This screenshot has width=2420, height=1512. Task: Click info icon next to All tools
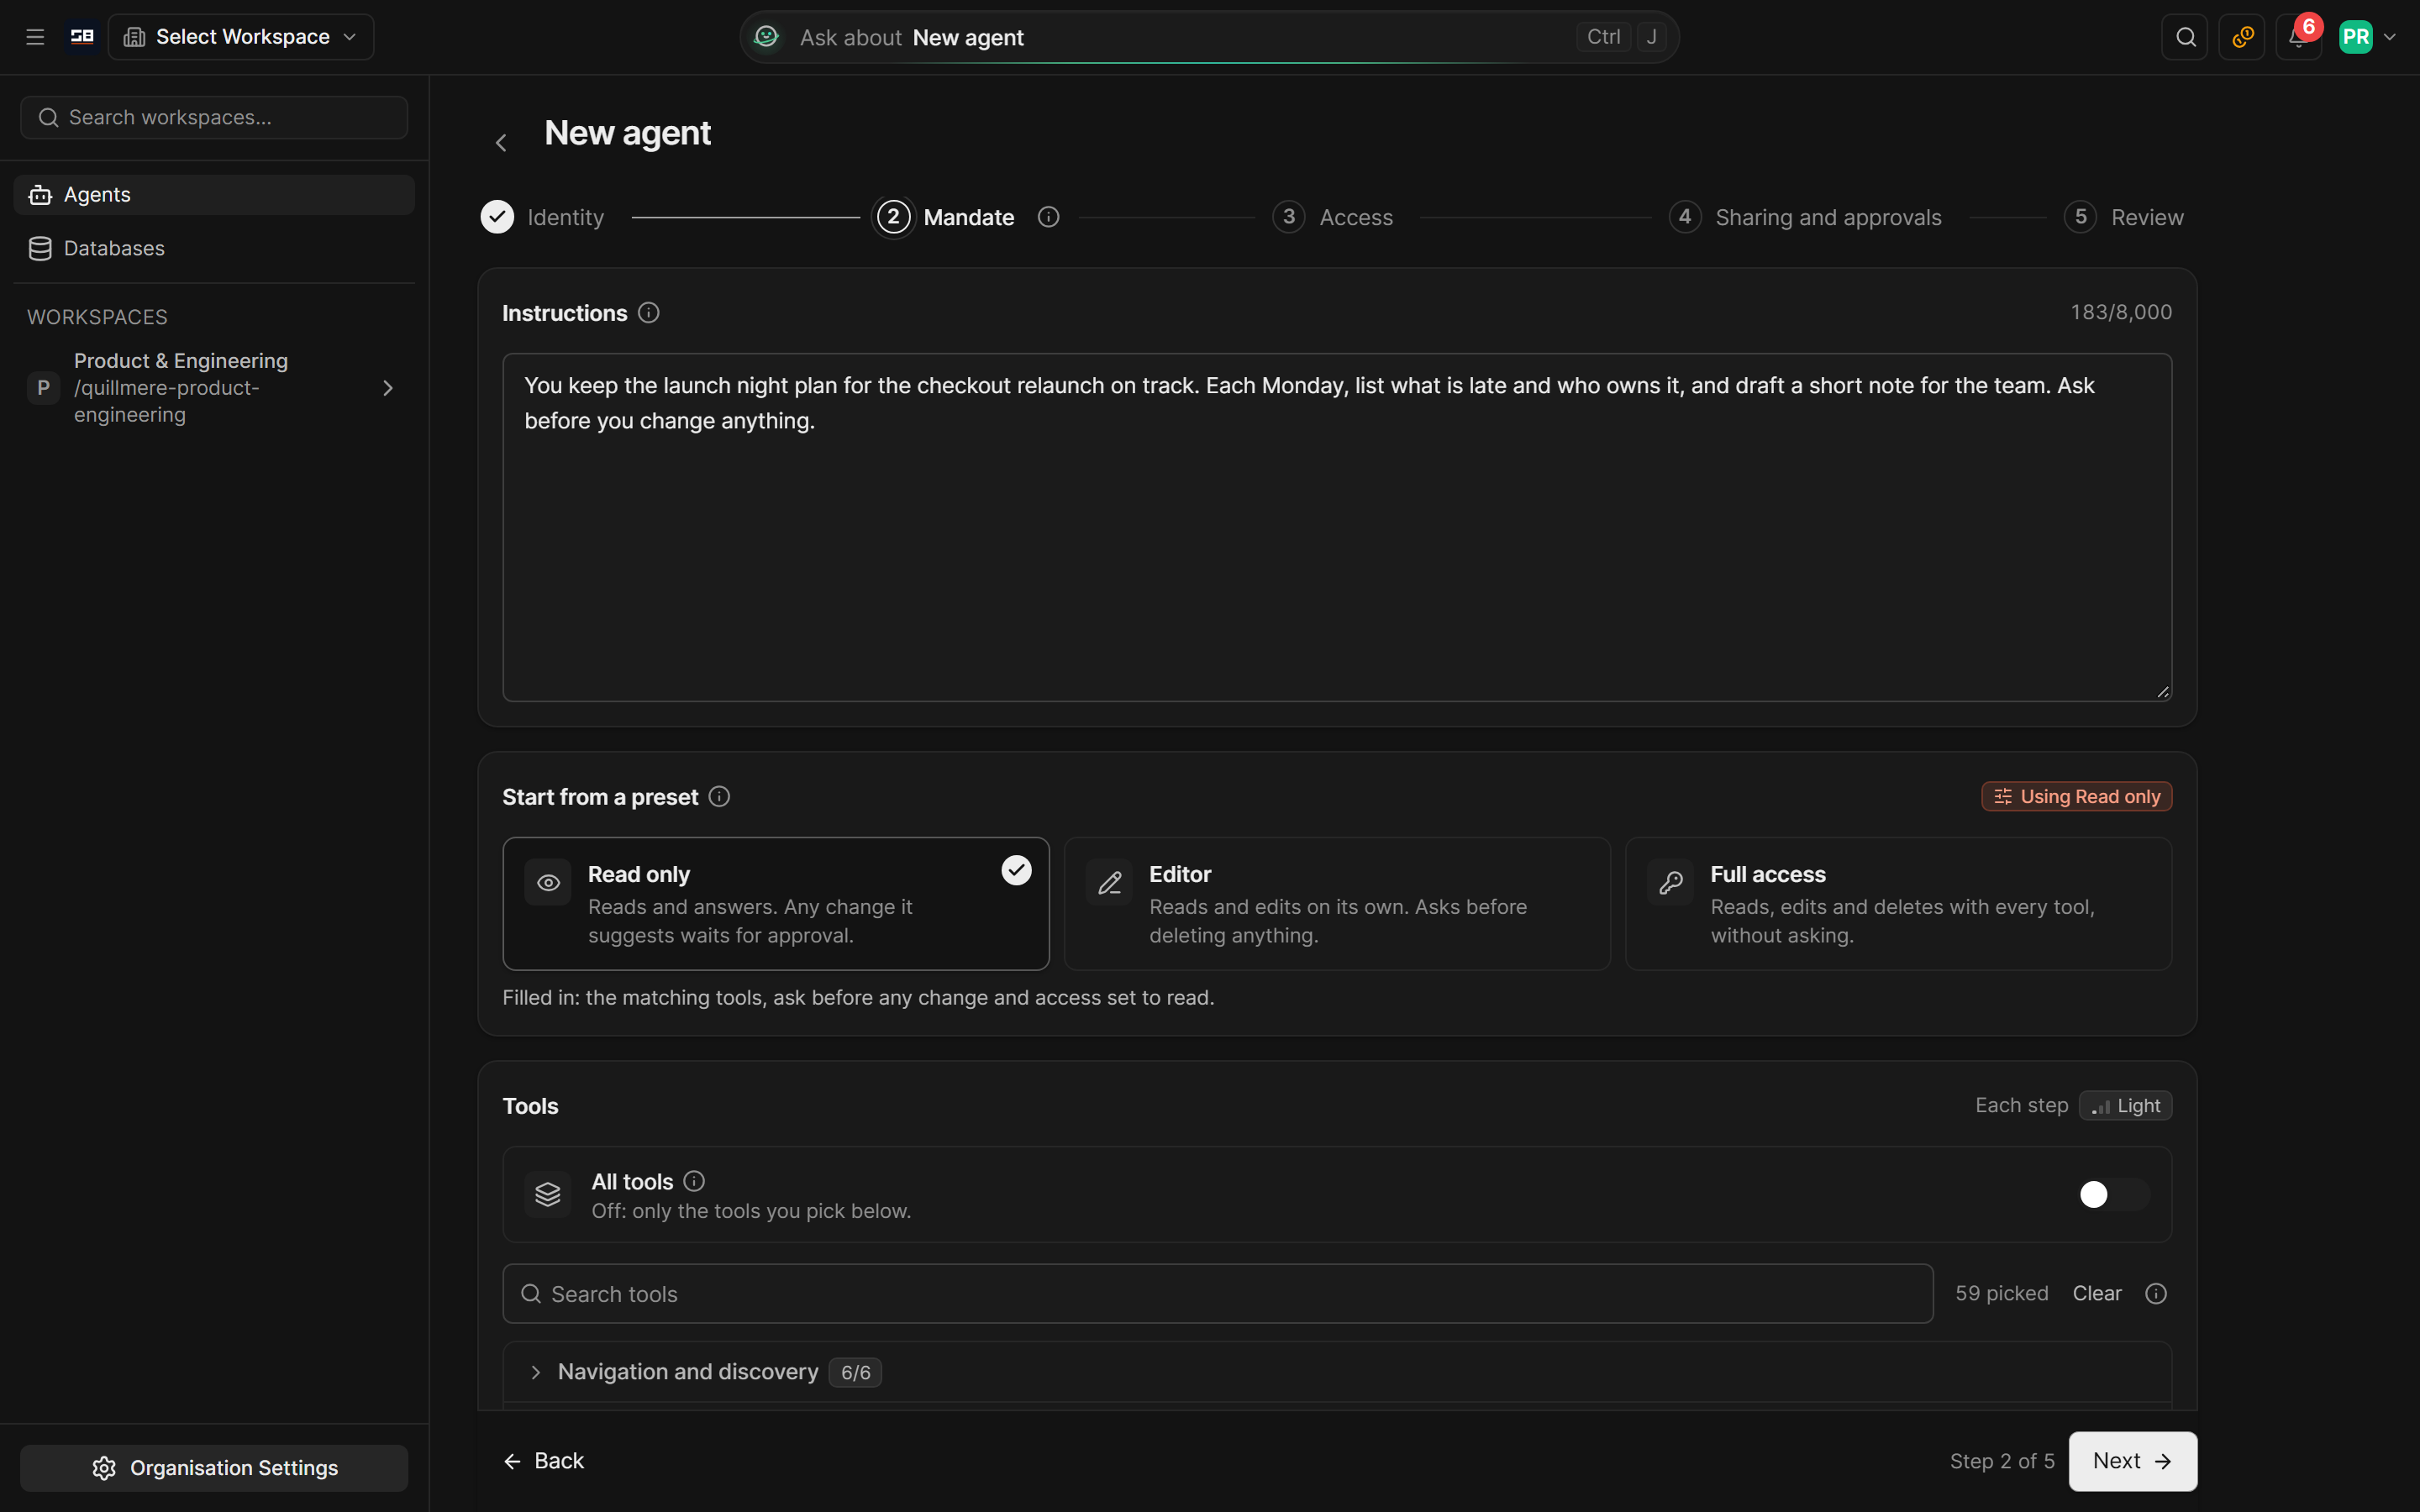(x=694, y=1181)
